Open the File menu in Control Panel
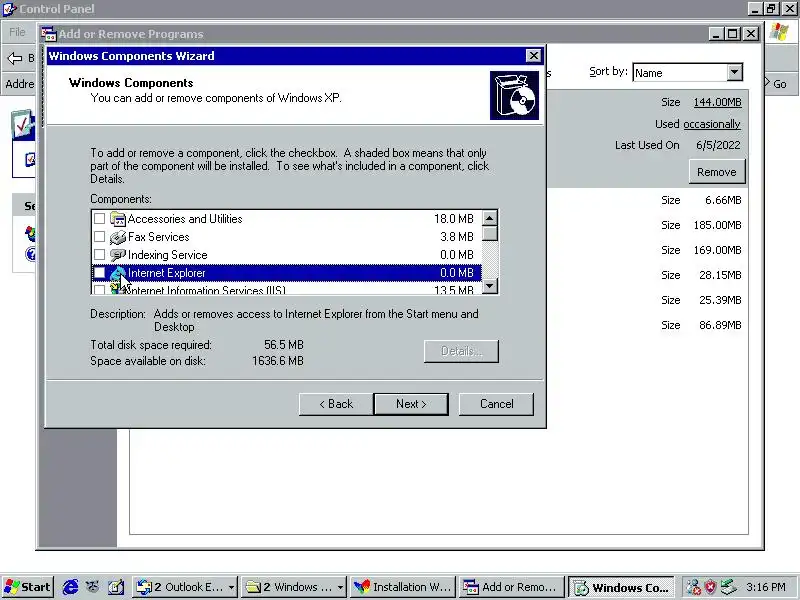The height and width of the screenshot is (600, 800). point(17,32)
